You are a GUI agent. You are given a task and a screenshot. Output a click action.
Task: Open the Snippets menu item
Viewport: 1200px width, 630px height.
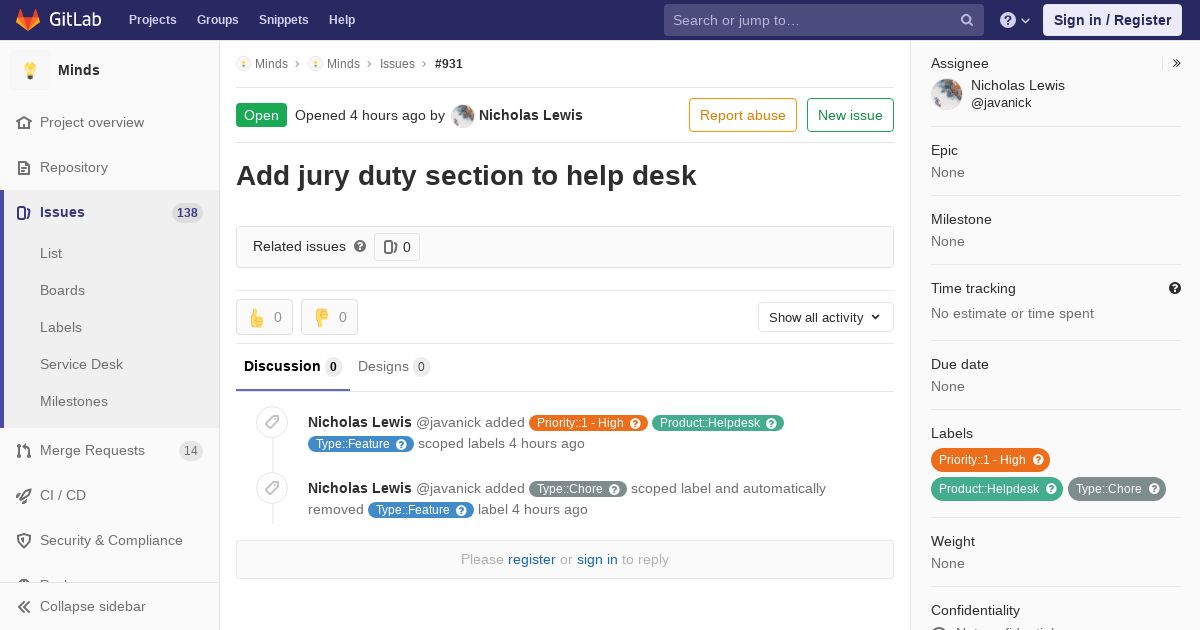pyautogui.click(x=284, y=20)
